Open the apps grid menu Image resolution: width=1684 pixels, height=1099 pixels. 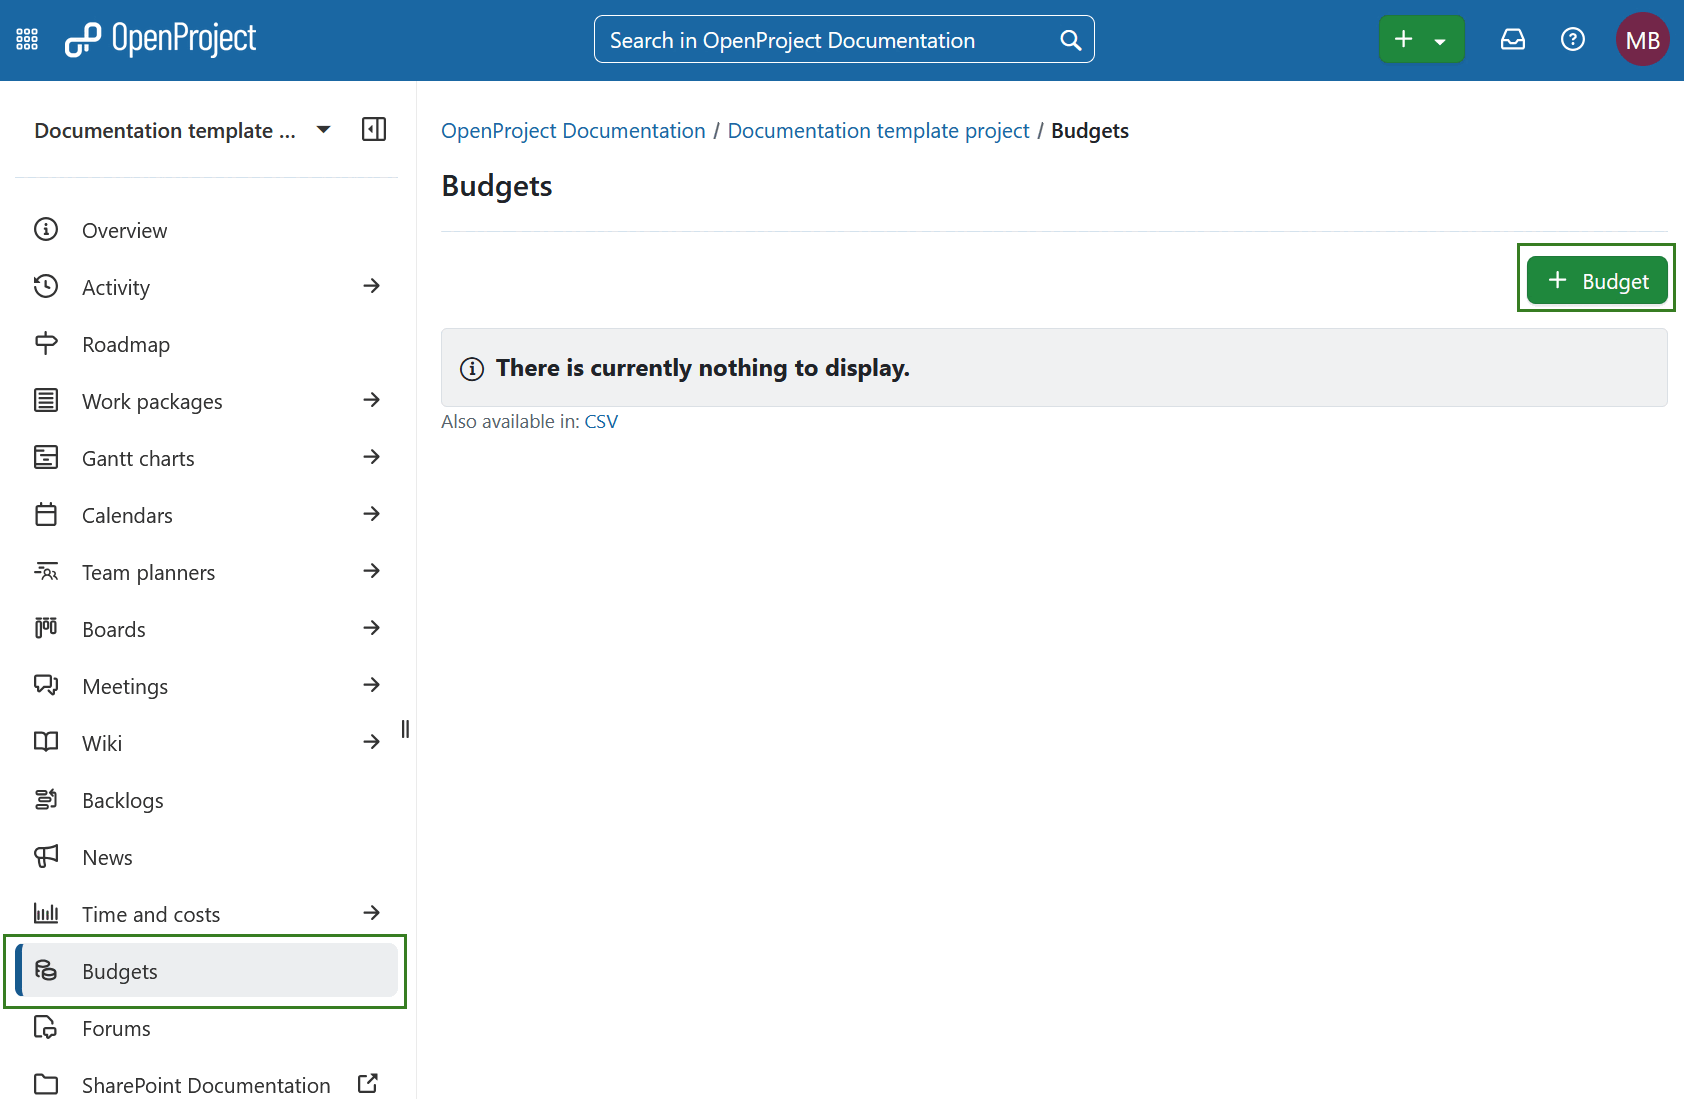coord(26,39)
